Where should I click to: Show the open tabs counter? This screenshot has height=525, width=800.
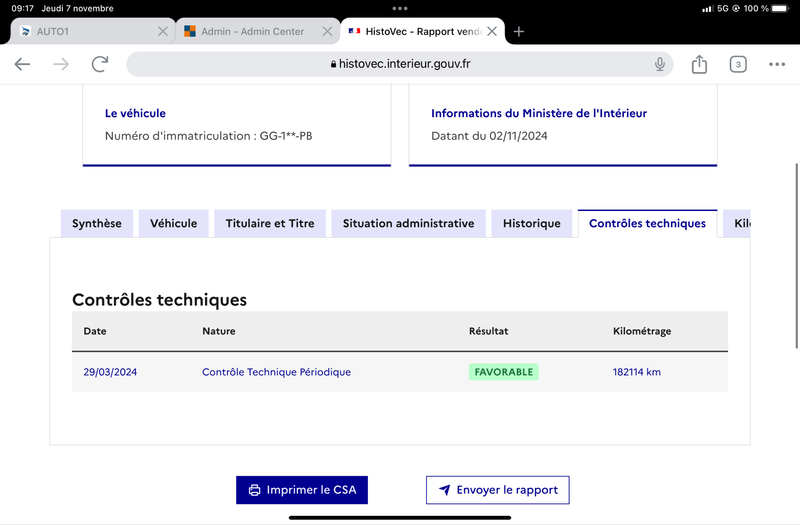pyautogui.click(x=738, y=64)
